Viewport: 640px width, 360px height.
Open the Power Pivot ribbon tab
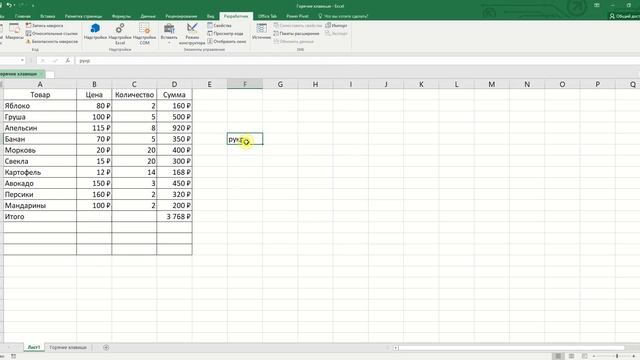coord(297,16)
